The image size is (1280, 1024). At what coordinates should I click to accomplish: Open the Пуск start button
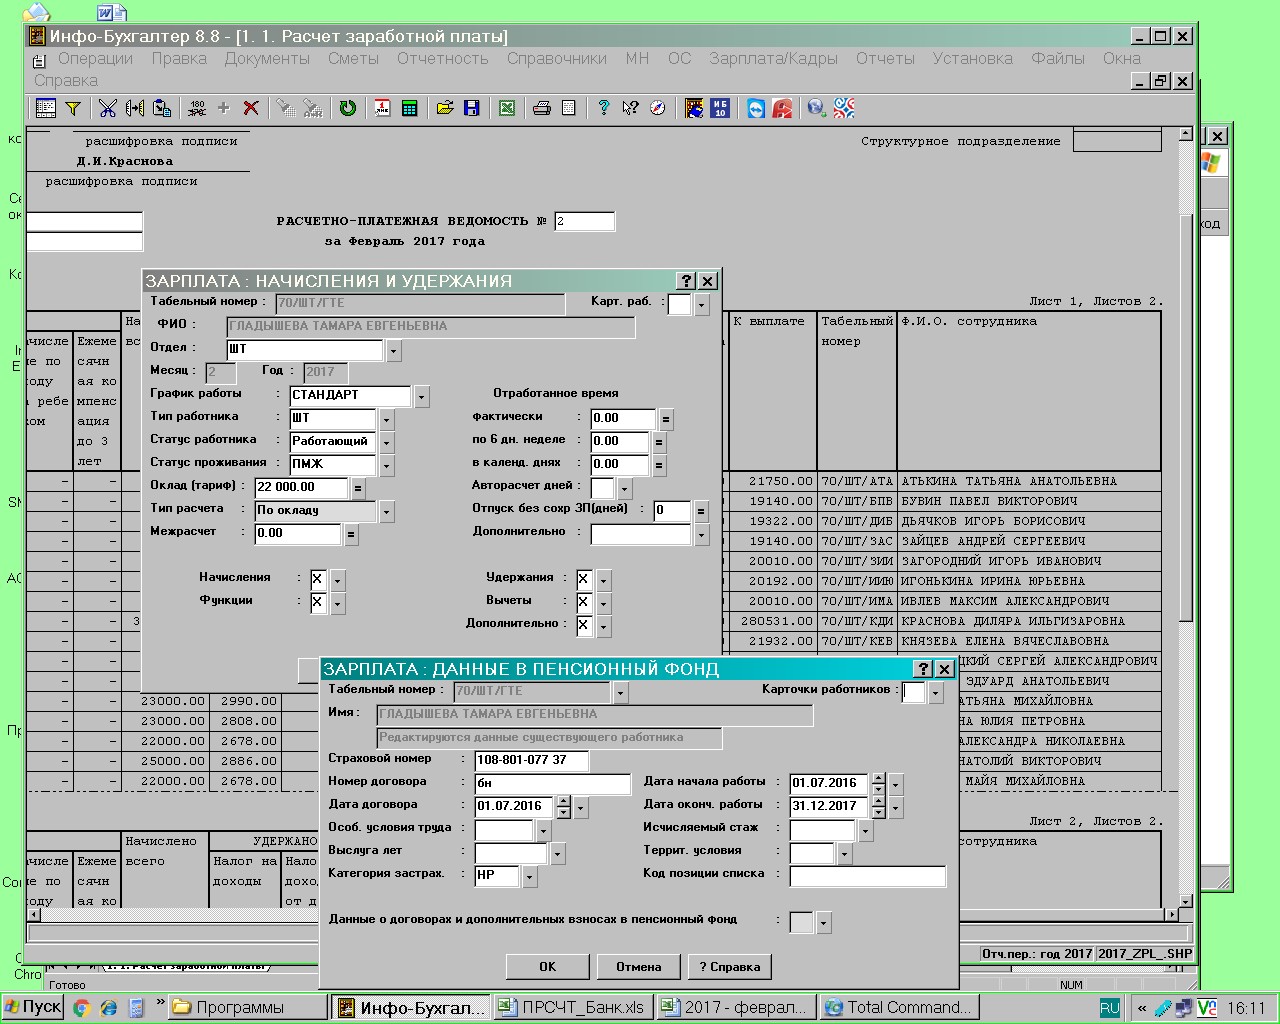click(x=33, y=1007)
